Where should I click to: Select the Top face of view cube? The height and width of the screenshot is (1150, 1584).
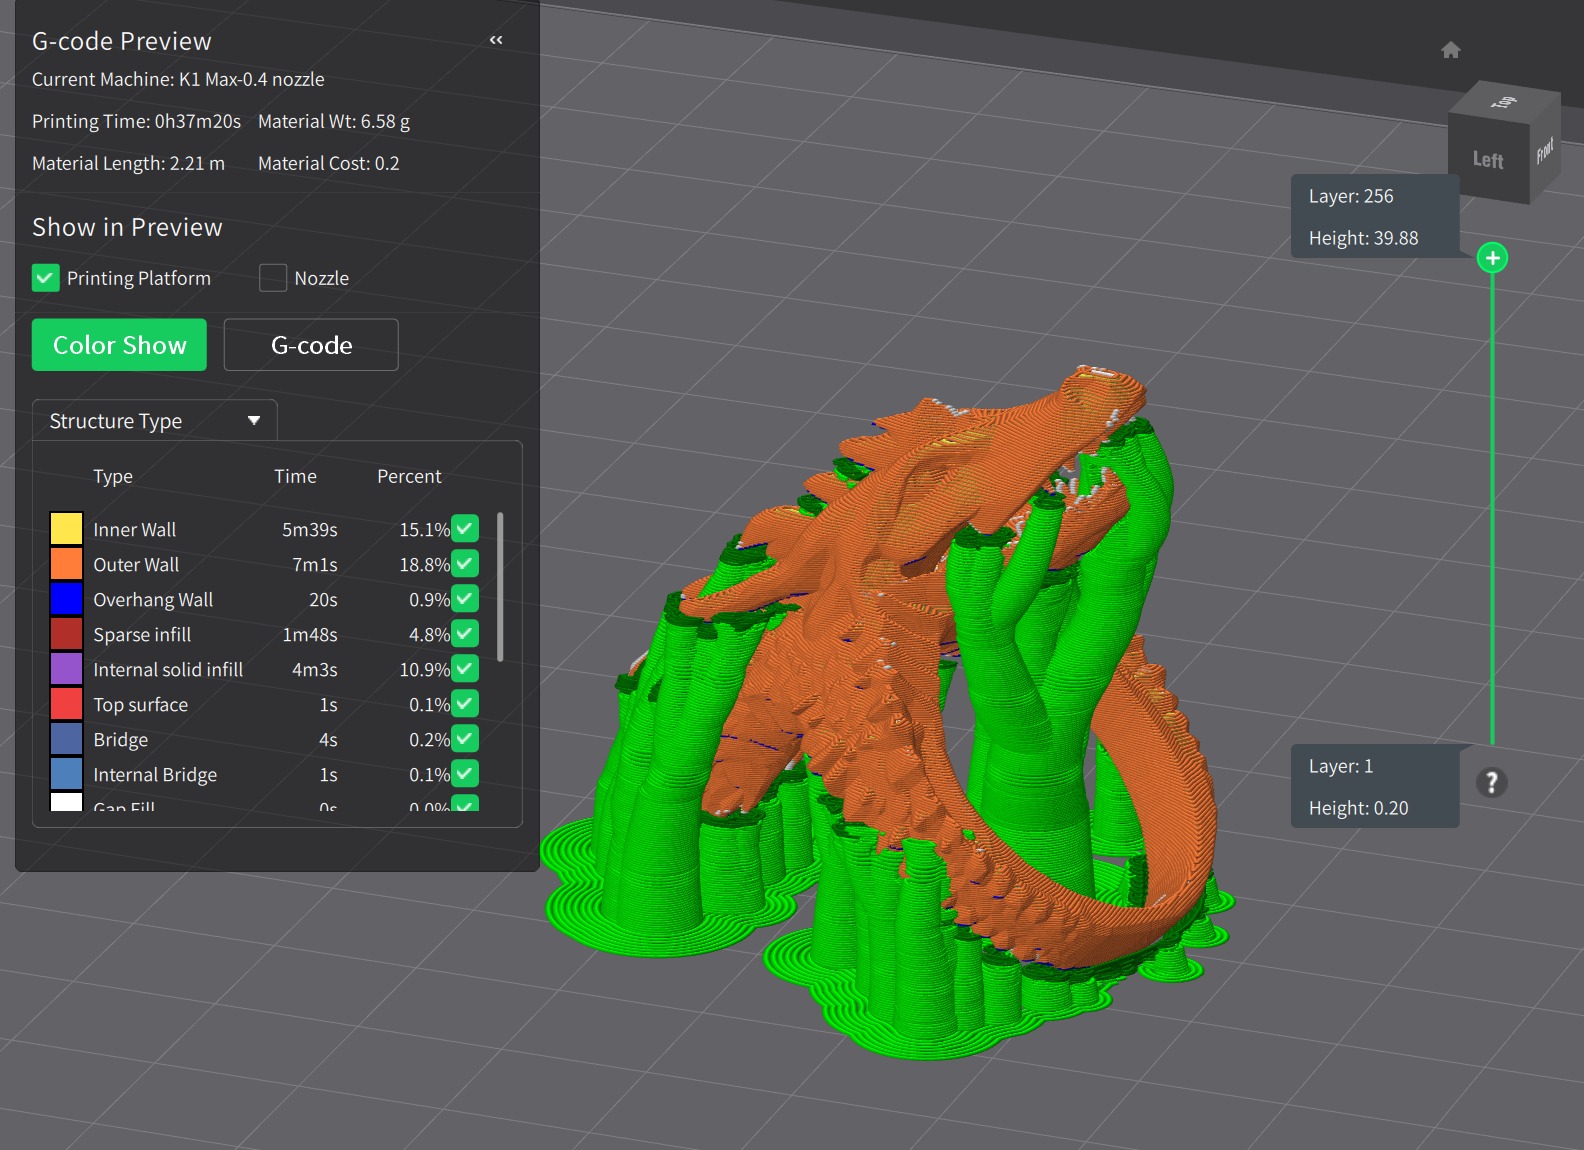click(1504, 102)
